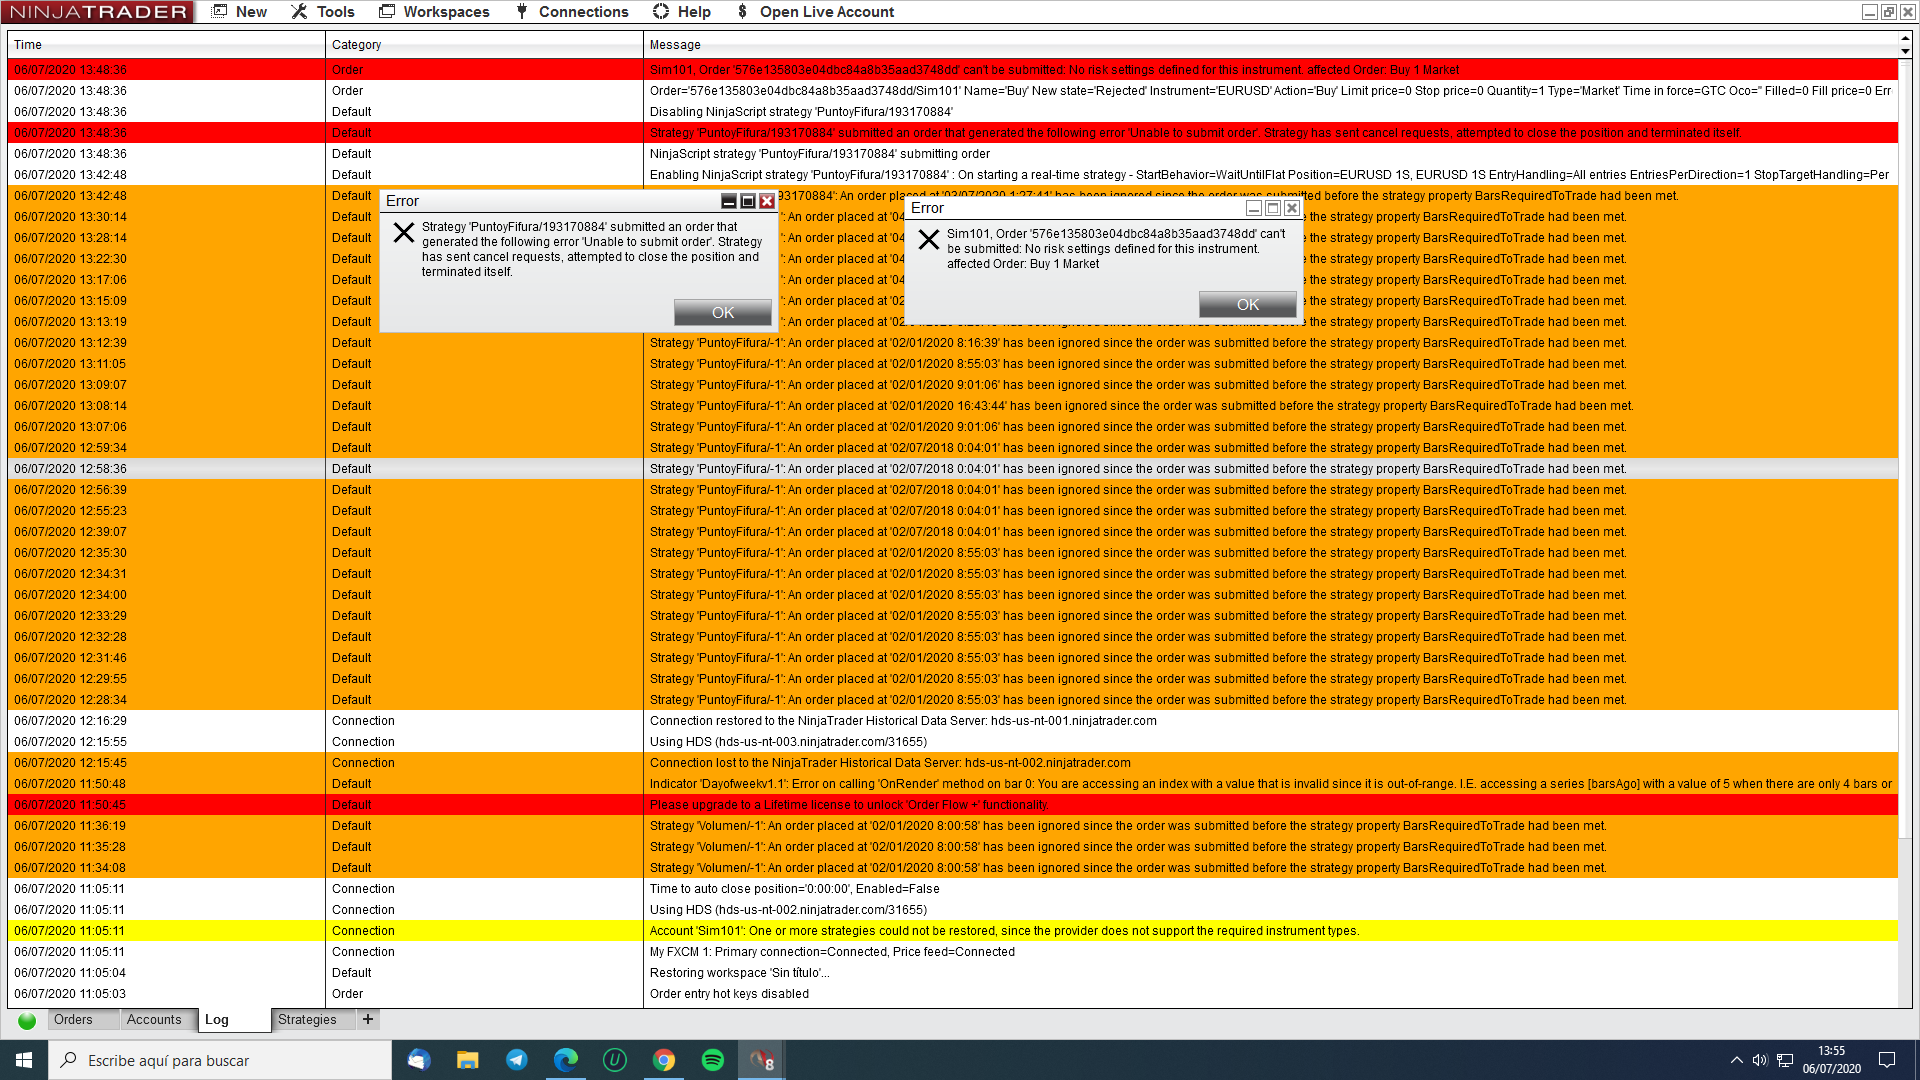Open the Workspaces menu
Viewport: 1920px width, 1080px height.
pyautogui.click(x=434, y=12)
